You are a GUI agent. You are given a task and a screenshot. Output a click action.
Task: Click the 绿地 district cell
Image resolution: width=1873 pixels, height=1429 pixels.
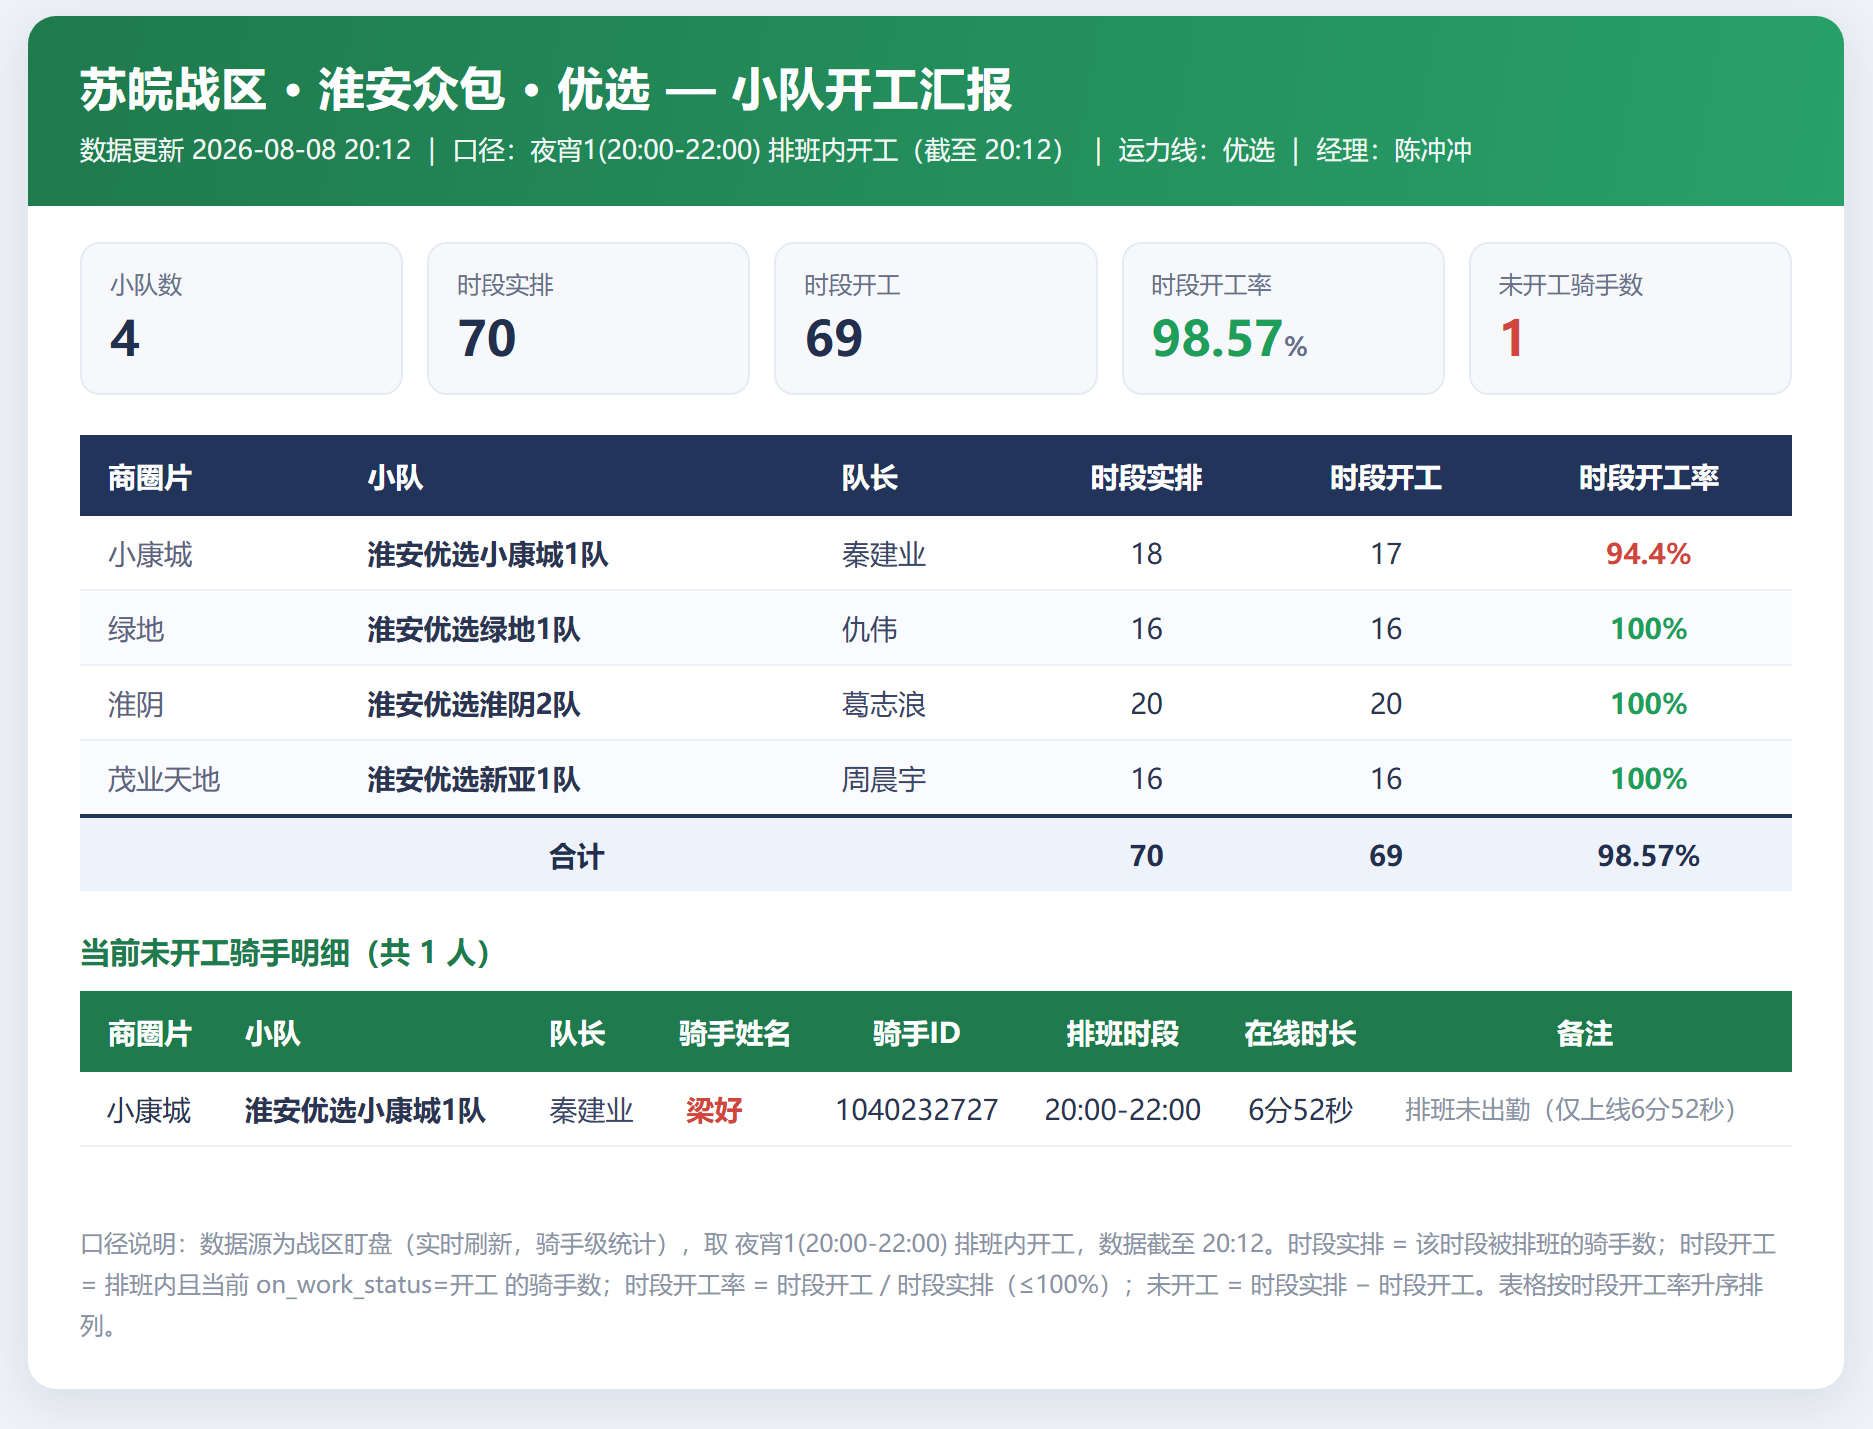click(x=136, y=629)
